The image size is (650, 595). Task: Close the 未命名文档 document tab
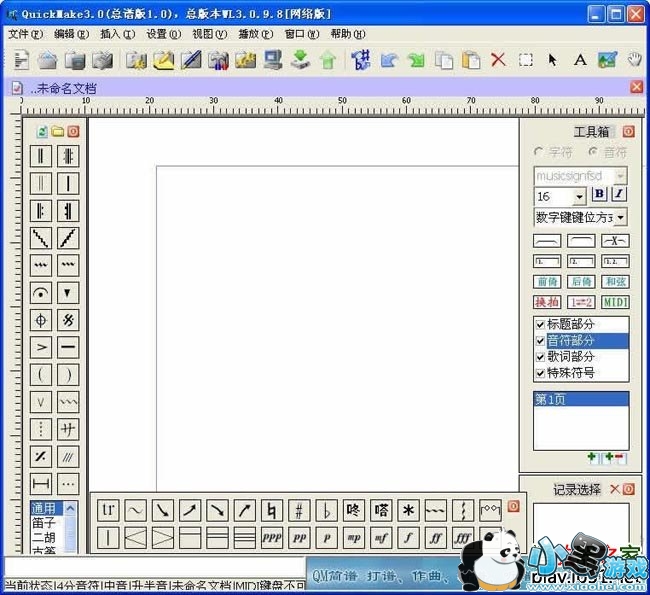(636, 87)
